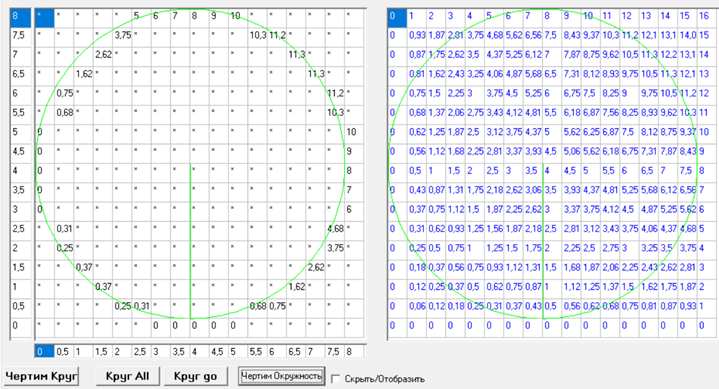The image size is (719, 389).
Task: Select the 0,5 row header in left grid
Action: coord(21,306)
